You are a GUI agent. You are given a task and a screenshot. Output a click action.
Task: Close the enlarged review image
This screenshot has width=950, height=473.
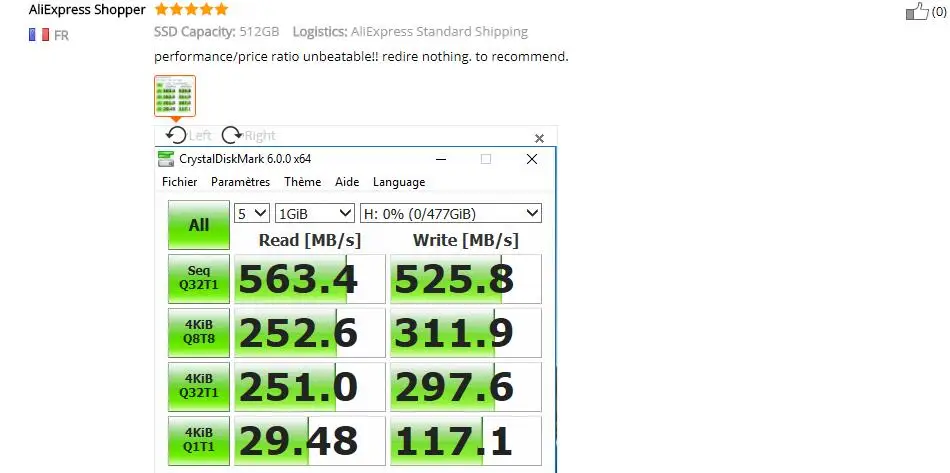(x=539, y=139)
